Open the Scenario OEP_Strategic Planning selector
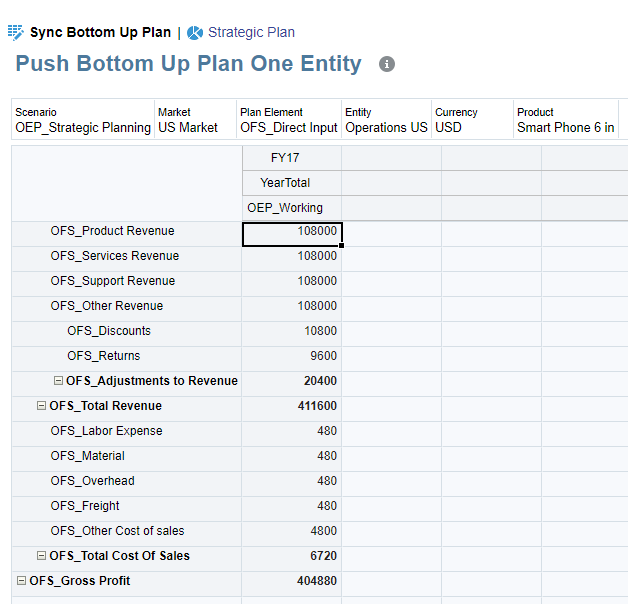The image size is (628, 604). point(83,120)
